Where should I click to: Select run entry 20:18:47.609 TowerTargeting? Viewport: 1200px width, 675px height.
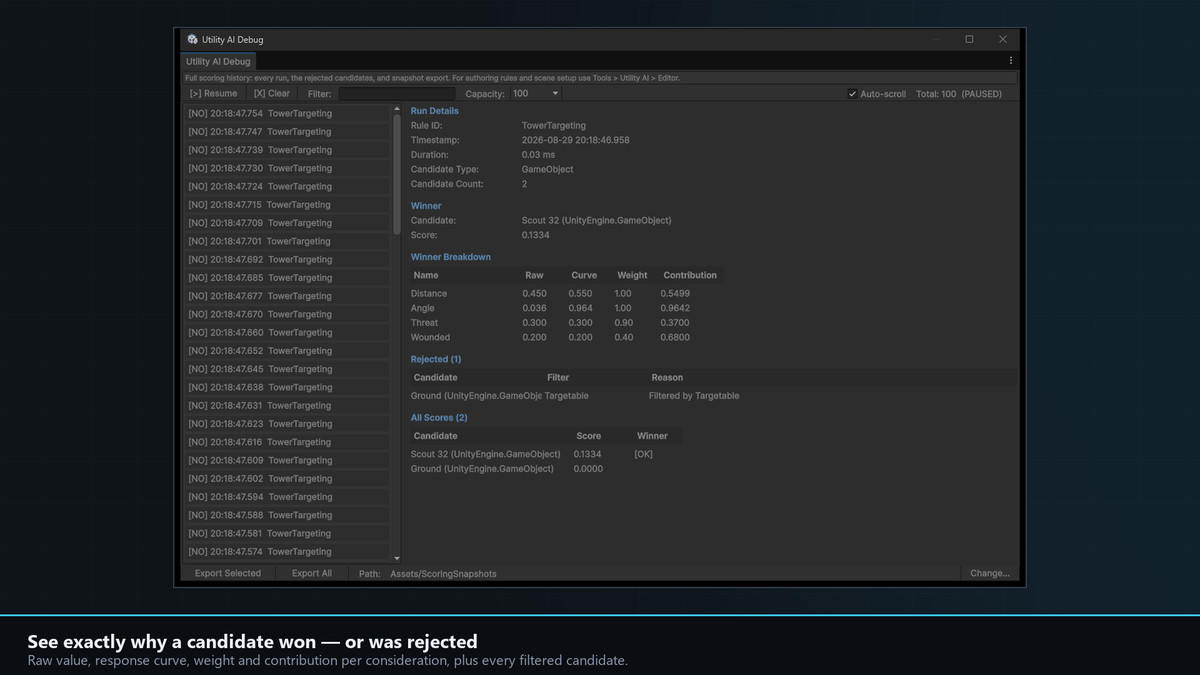click(287, 460)
